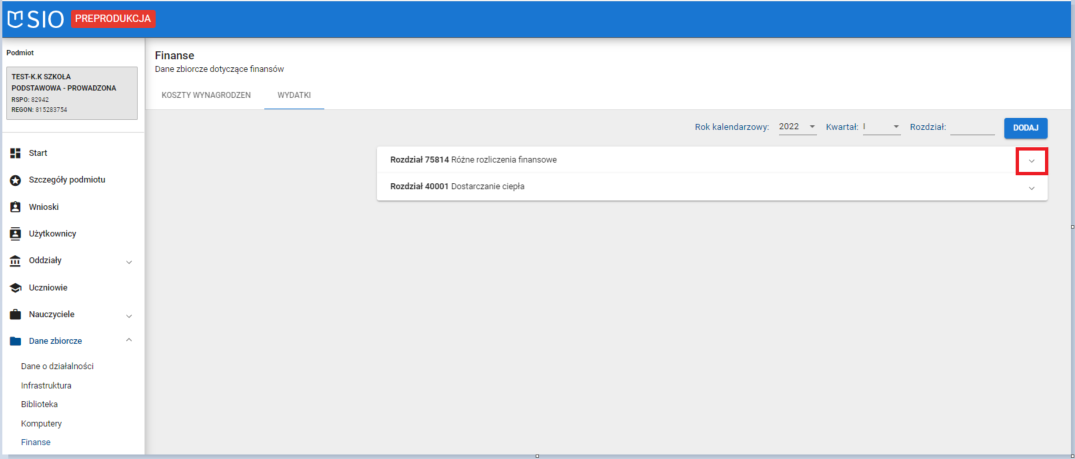Open the Rok kalendarzowy dropdown
This screenshot has width=1075, height=459.
797,127
